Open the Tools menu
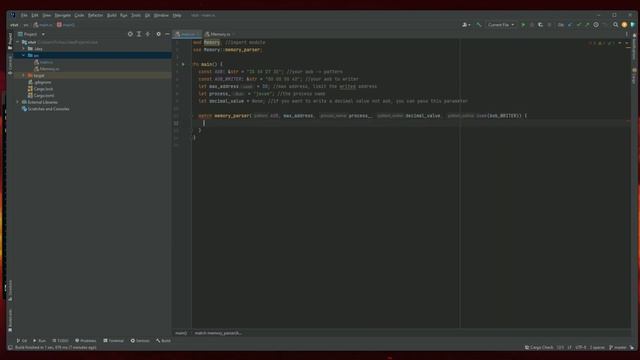 click(136, 15)
